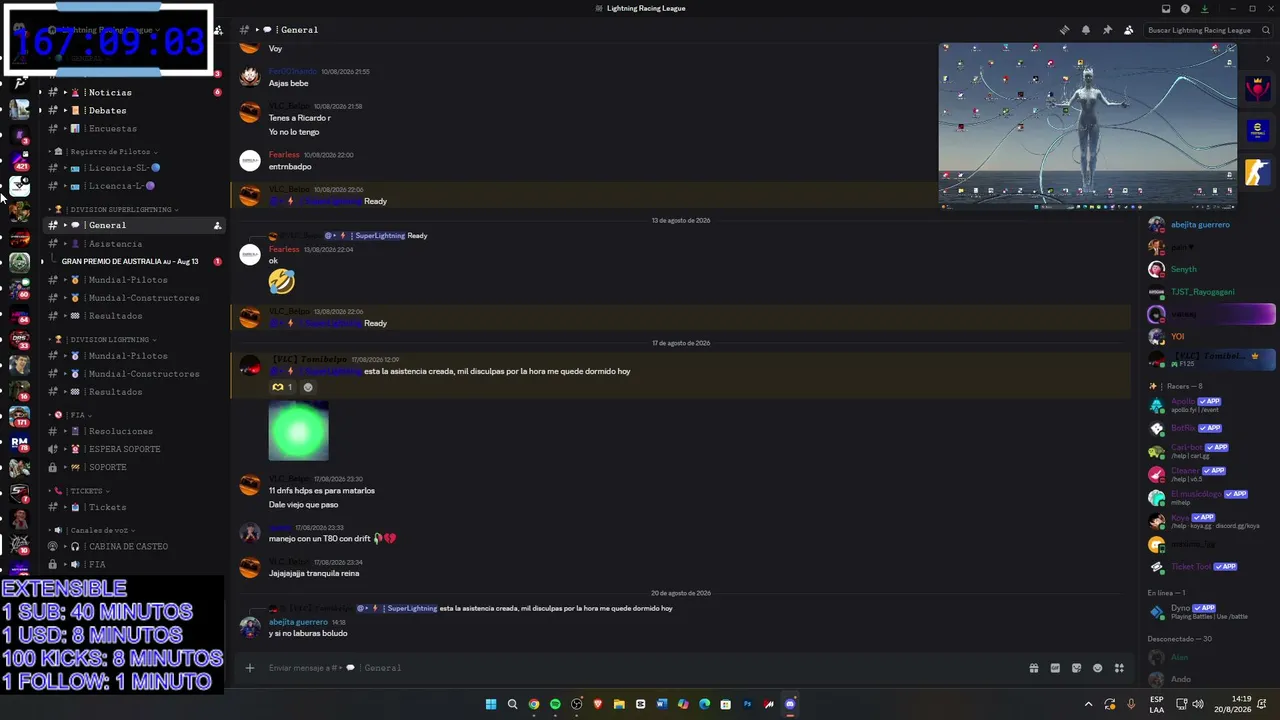Open volume control in system tray
The width and height of the screenshot is (1280, 720).
[x=1198, y=704]
